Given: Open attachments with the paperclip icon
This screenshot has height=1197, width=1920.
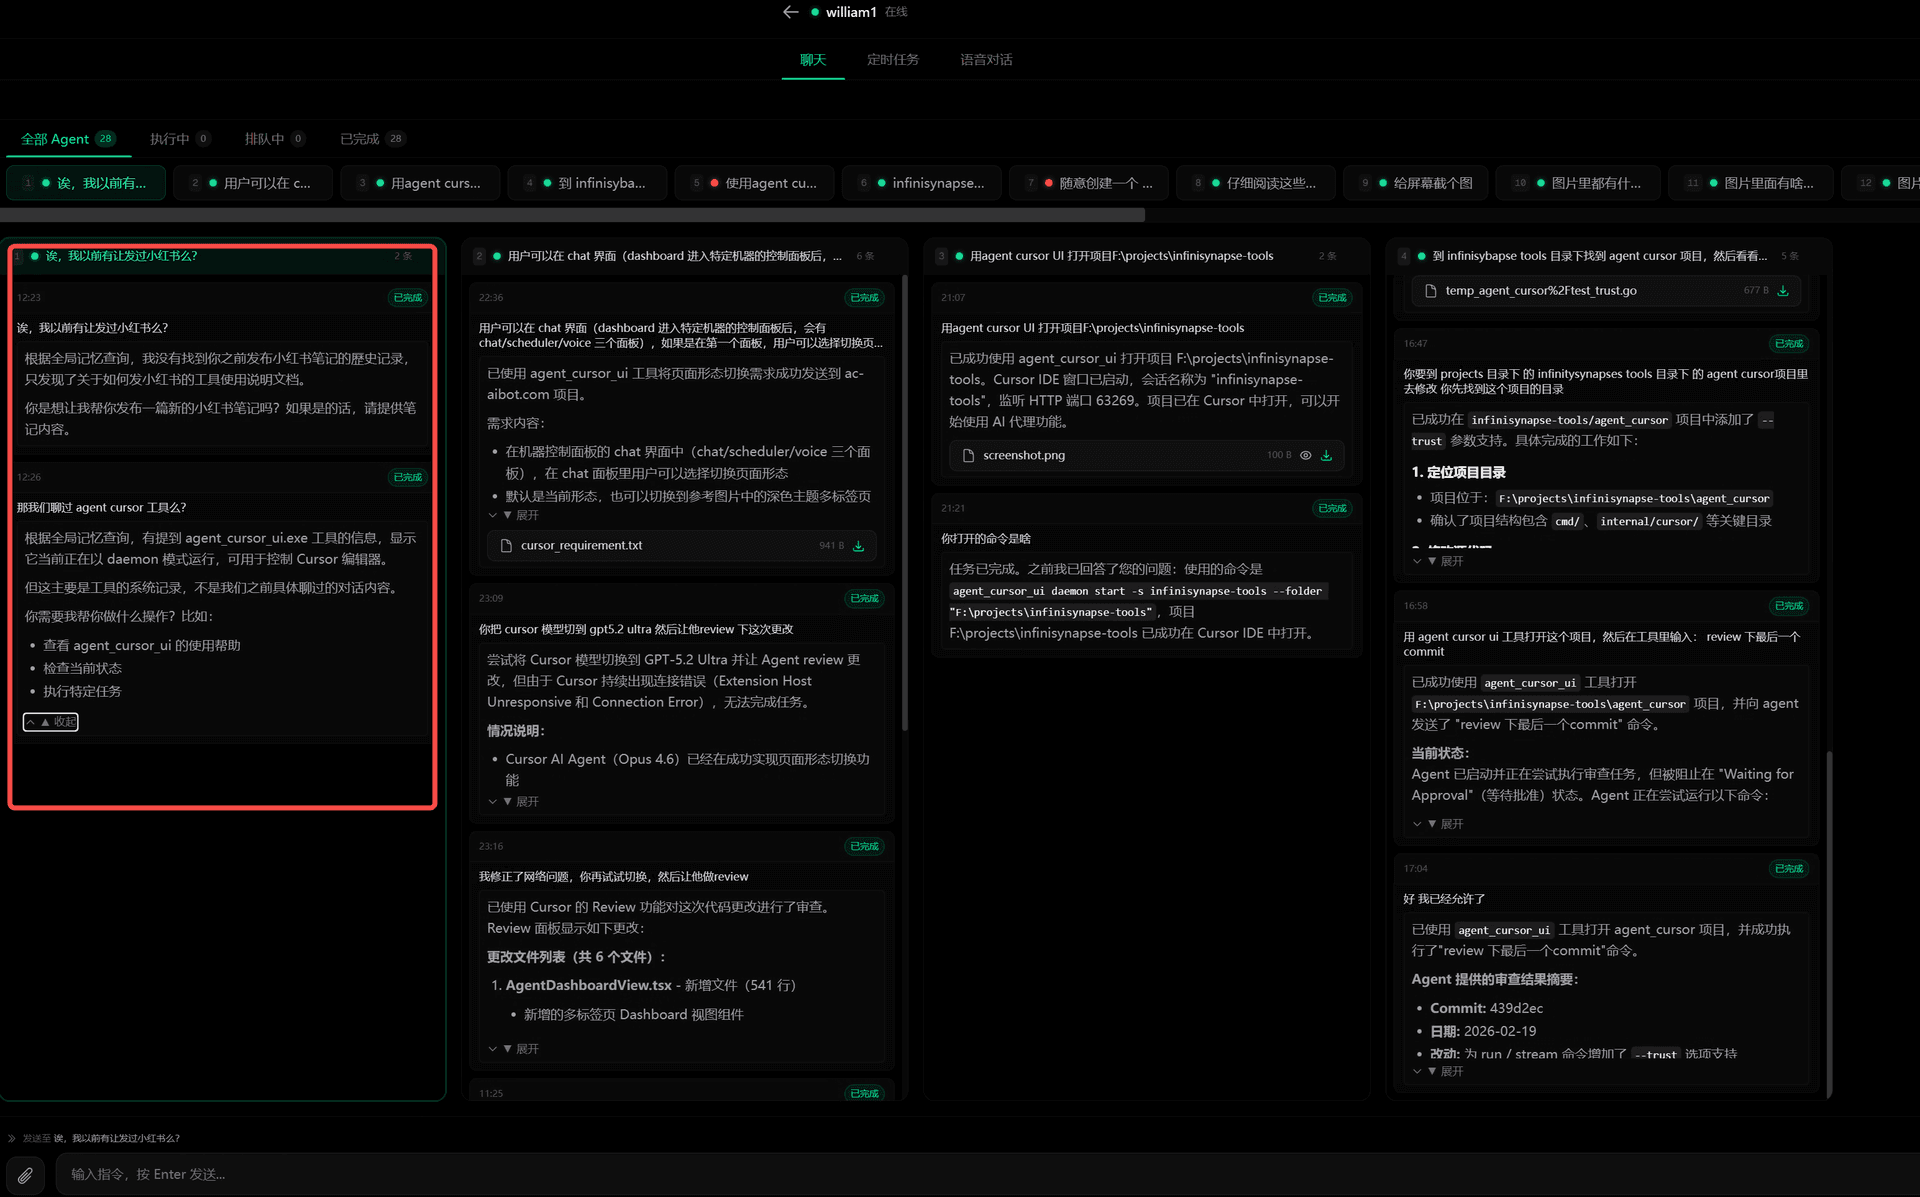Looking at the screenshot, I should [26, 1175].
